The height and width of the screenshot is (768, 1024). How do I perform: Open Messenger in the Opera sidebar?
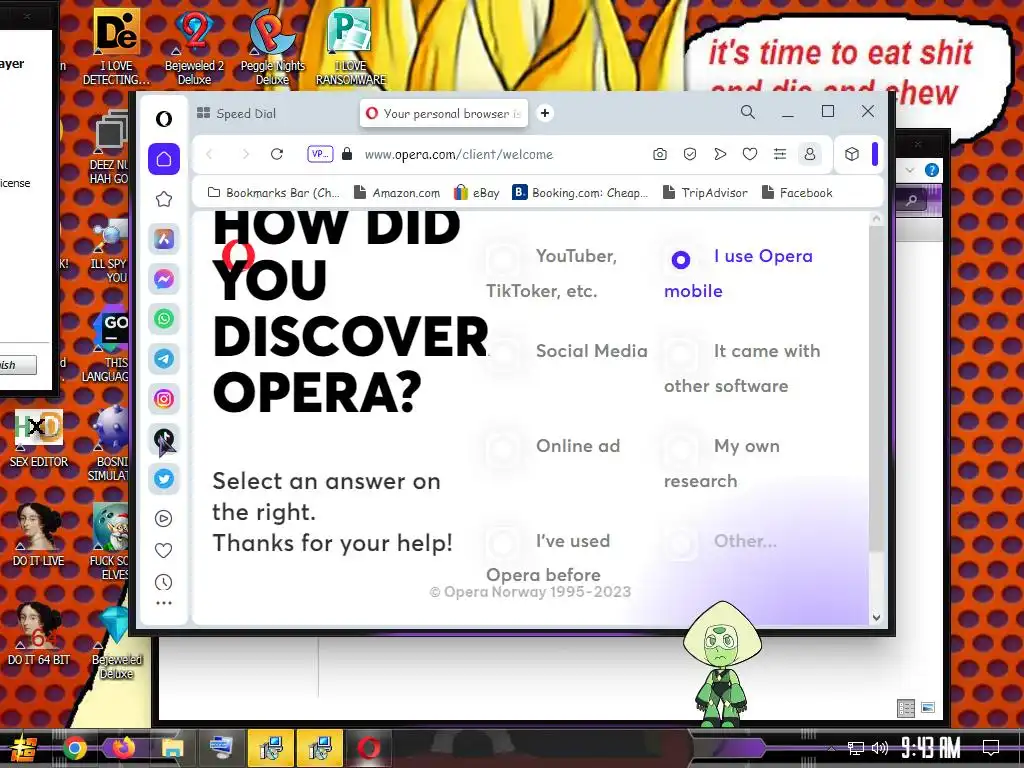coord(164,279)
